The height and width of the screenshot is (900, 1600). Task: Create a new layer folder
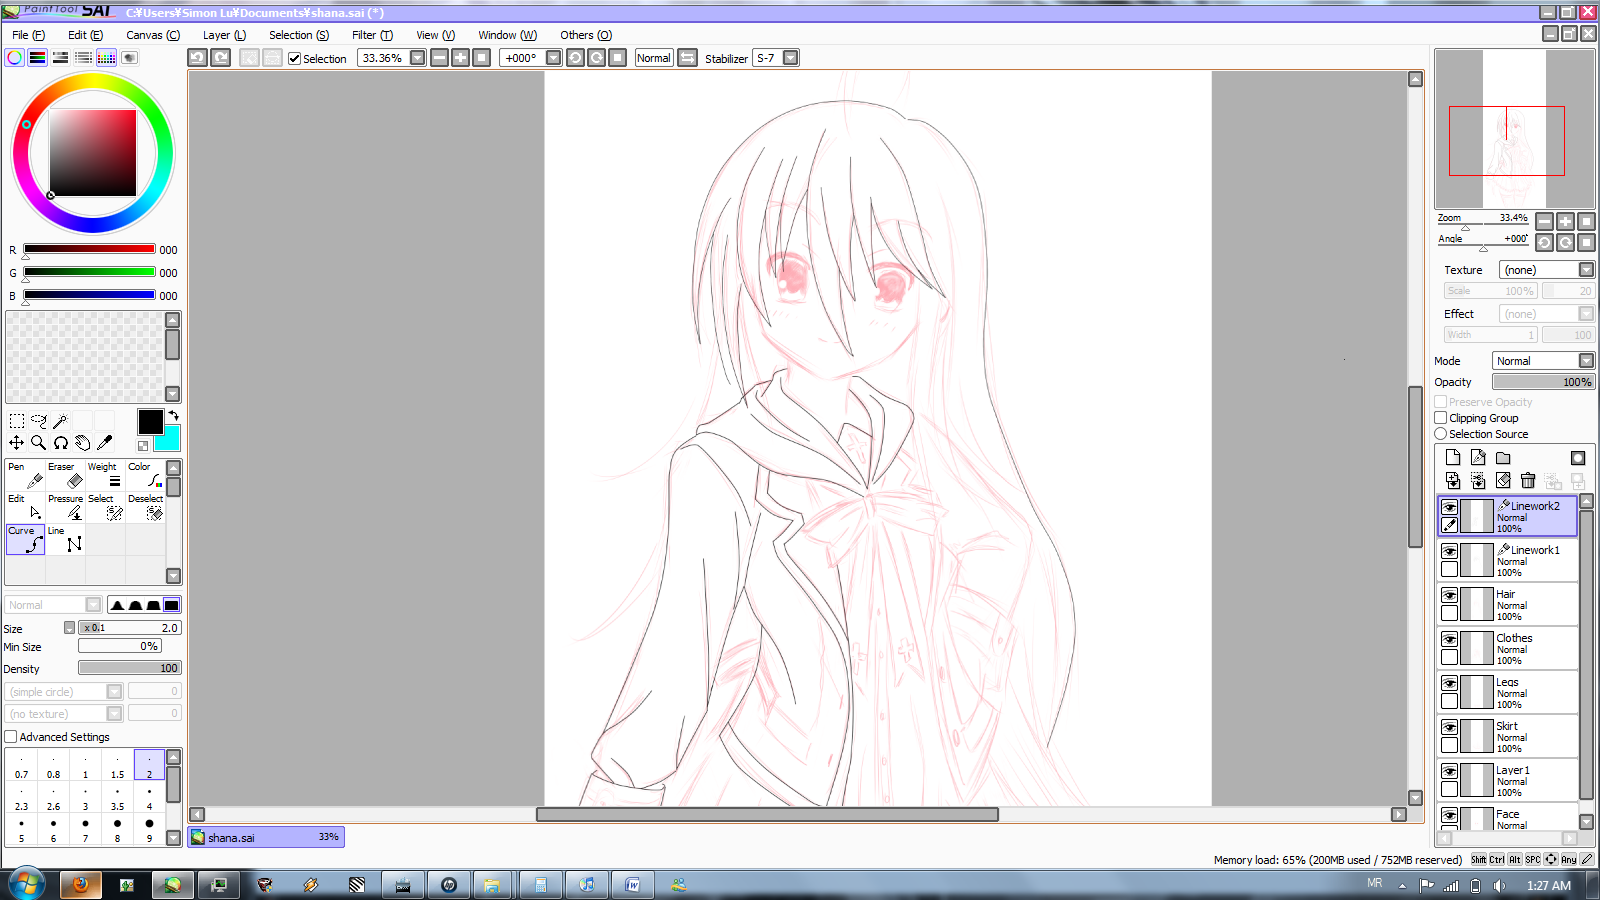pos(1503,458)
